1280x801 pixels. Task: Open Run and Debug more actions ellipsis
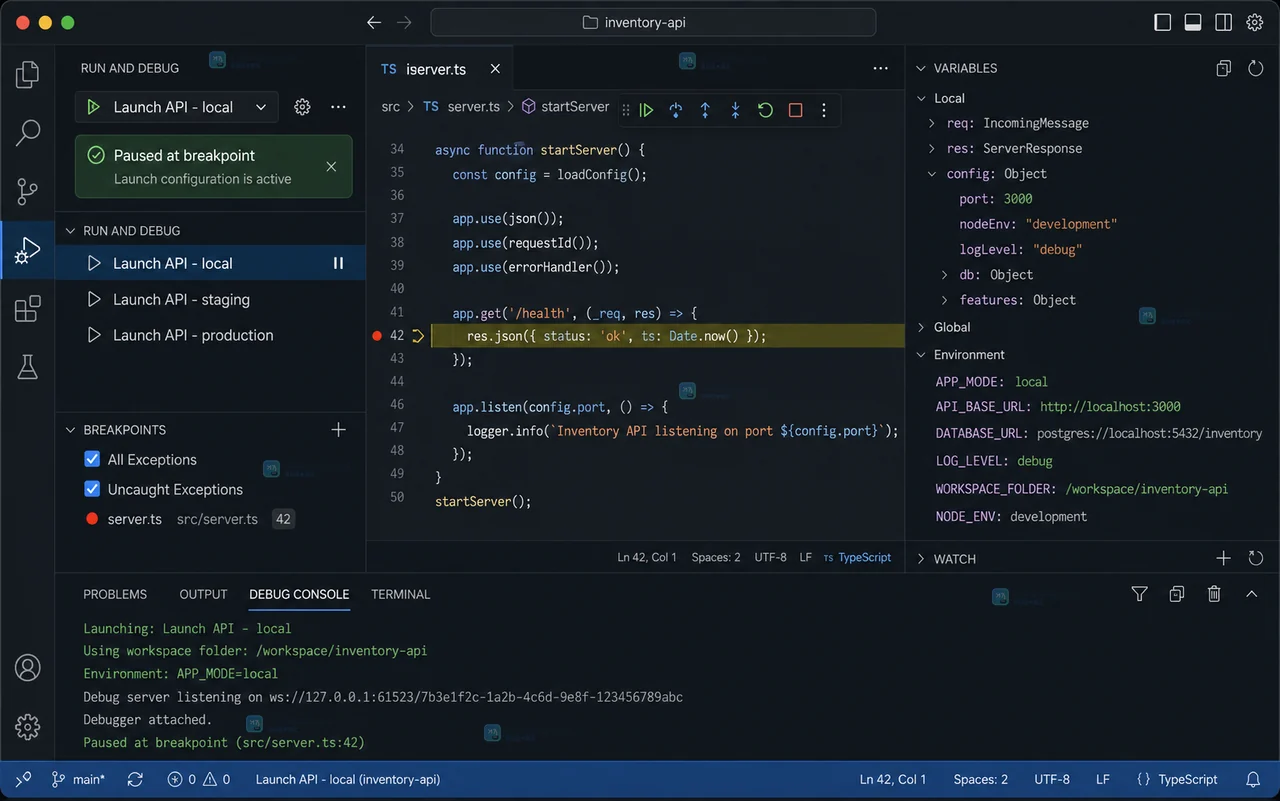coord(338,107)
